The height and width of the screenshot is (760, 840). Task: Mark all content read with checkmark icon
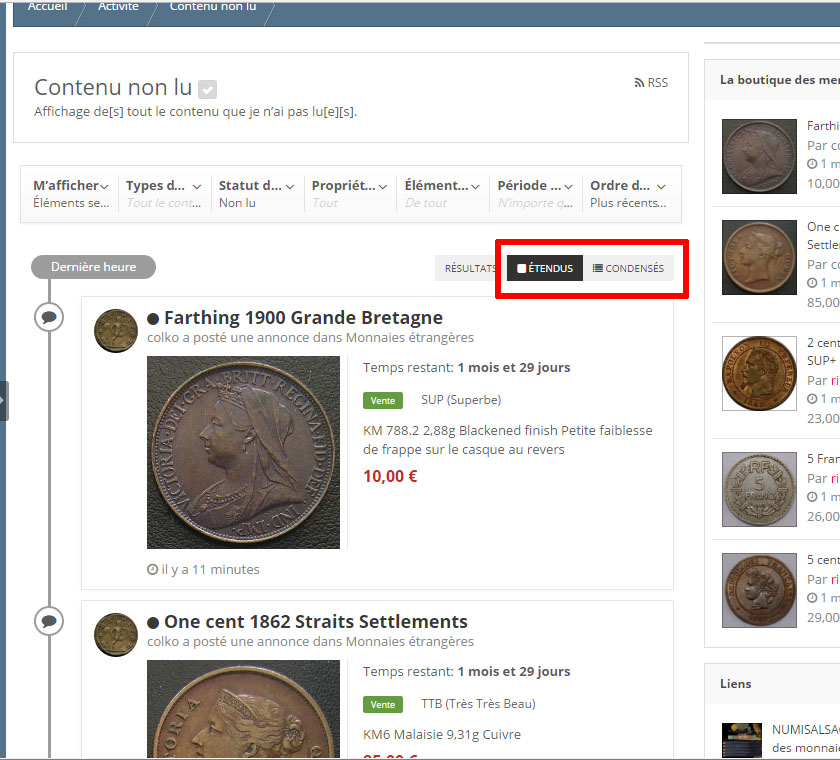pos(207,89)
